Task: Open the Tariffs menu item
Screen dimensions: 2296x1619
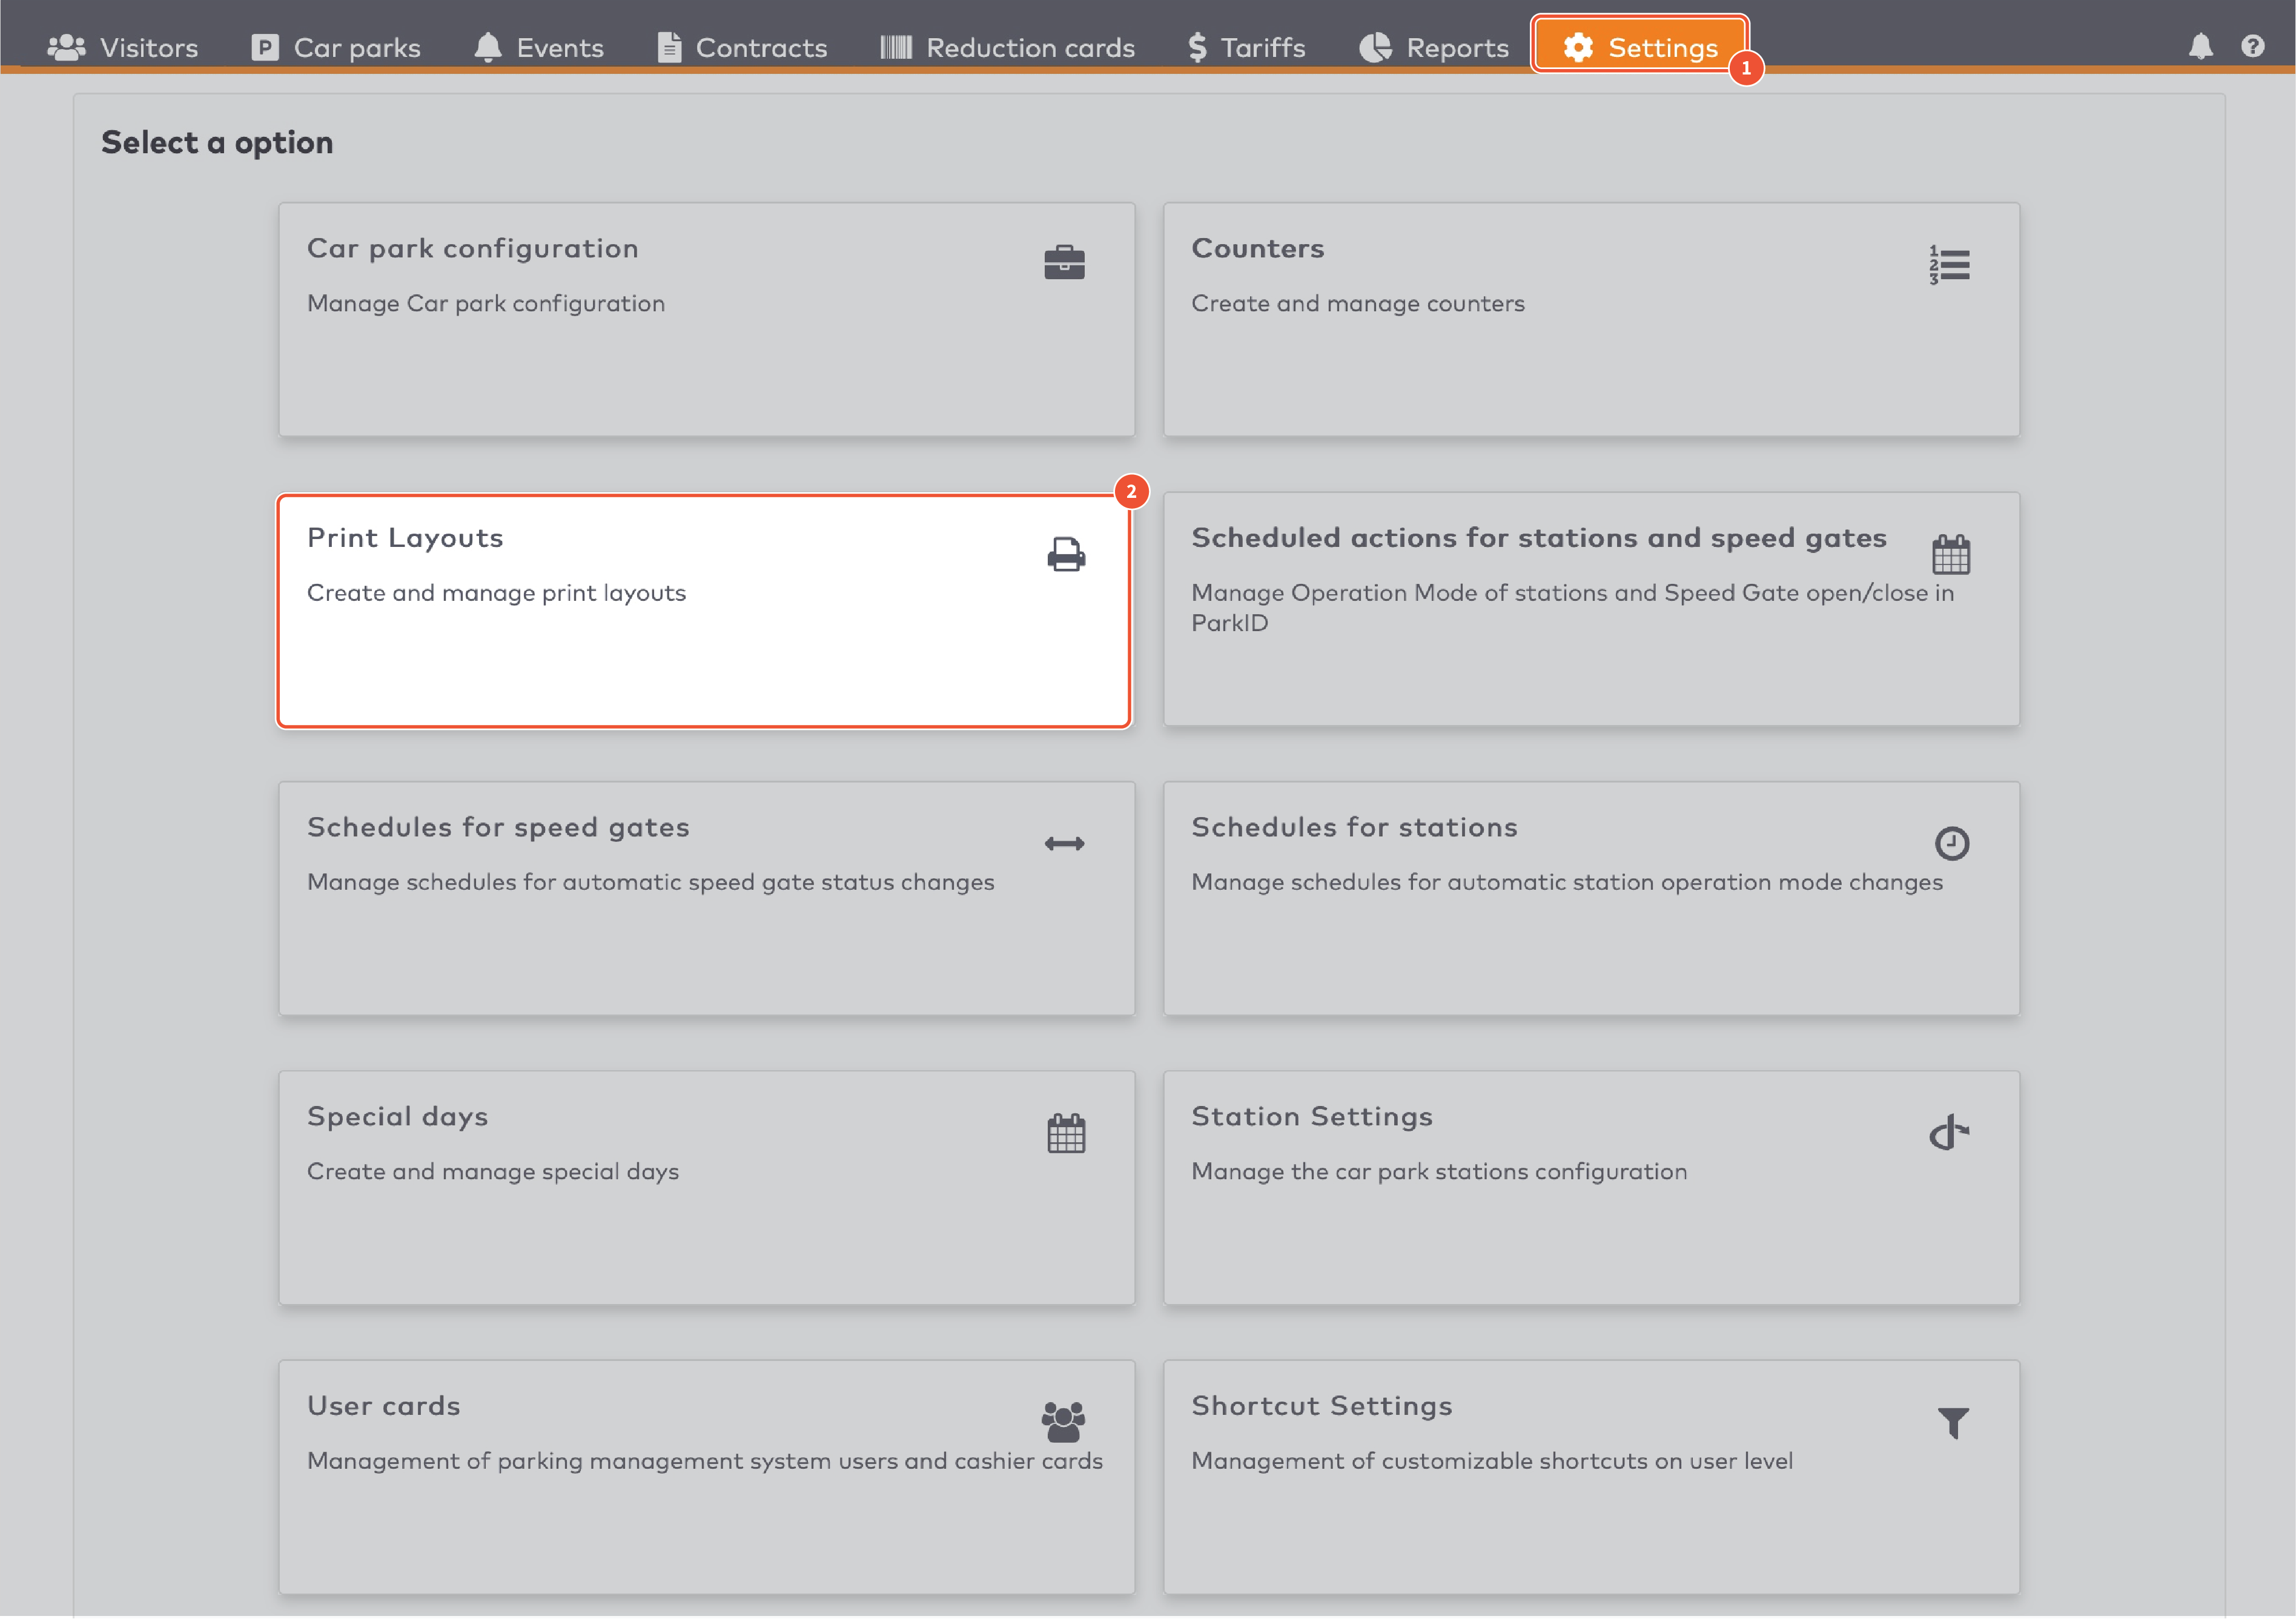Action: [1246, 47]
